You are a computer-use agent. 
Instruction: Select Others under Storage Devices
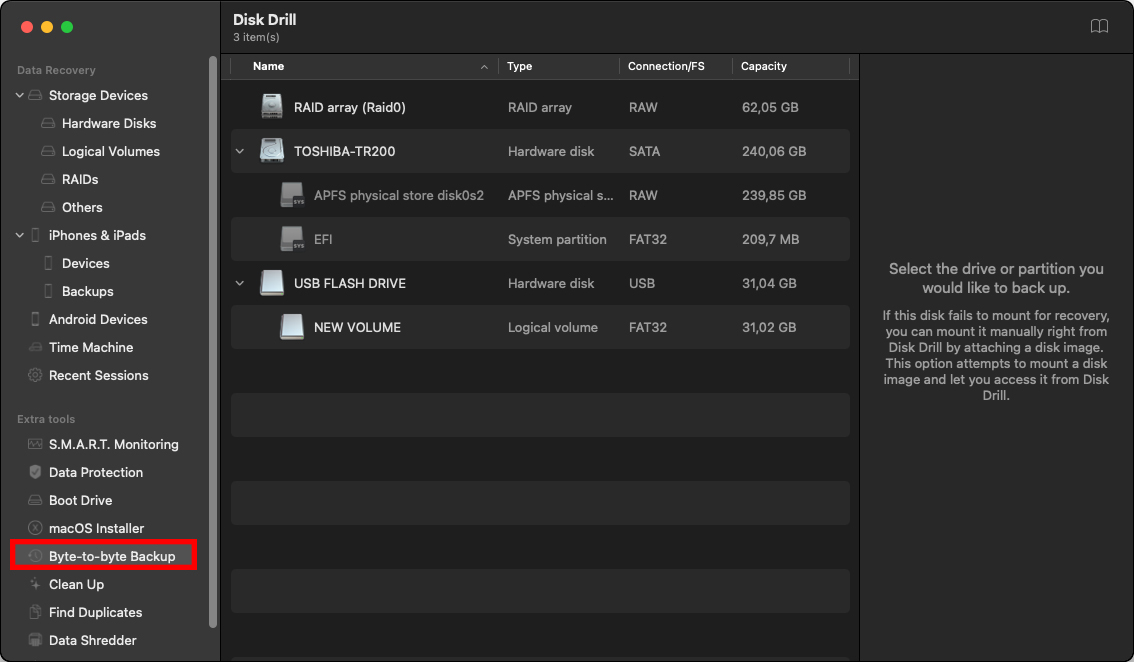82,208
